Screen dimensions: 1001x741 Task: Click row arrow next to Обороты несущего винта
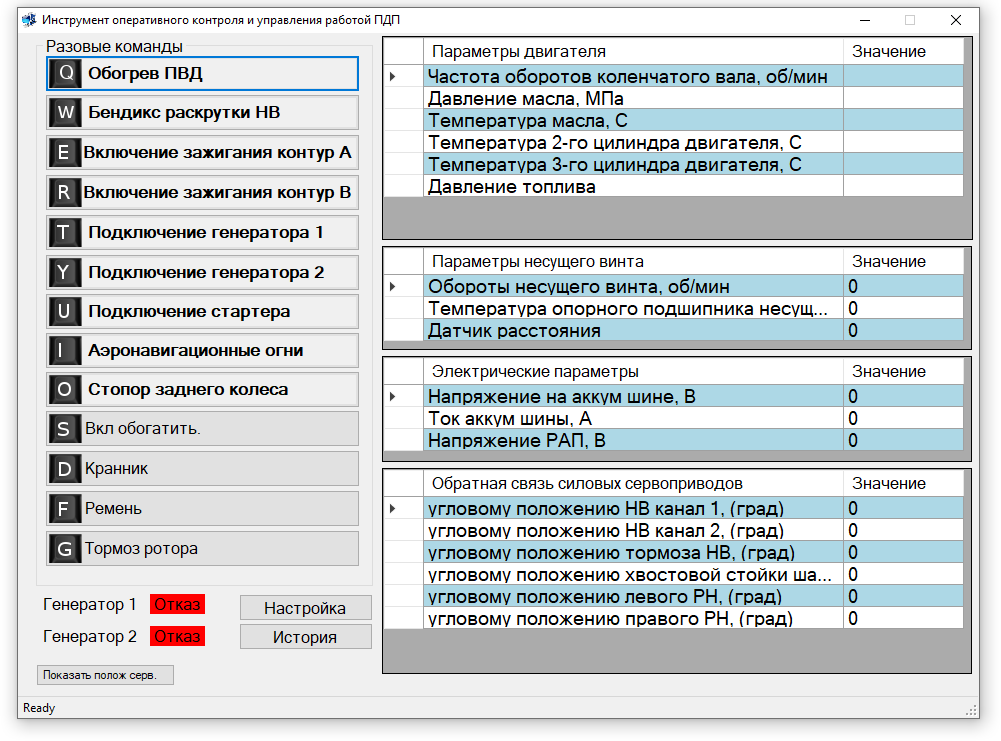click(393, 287)
